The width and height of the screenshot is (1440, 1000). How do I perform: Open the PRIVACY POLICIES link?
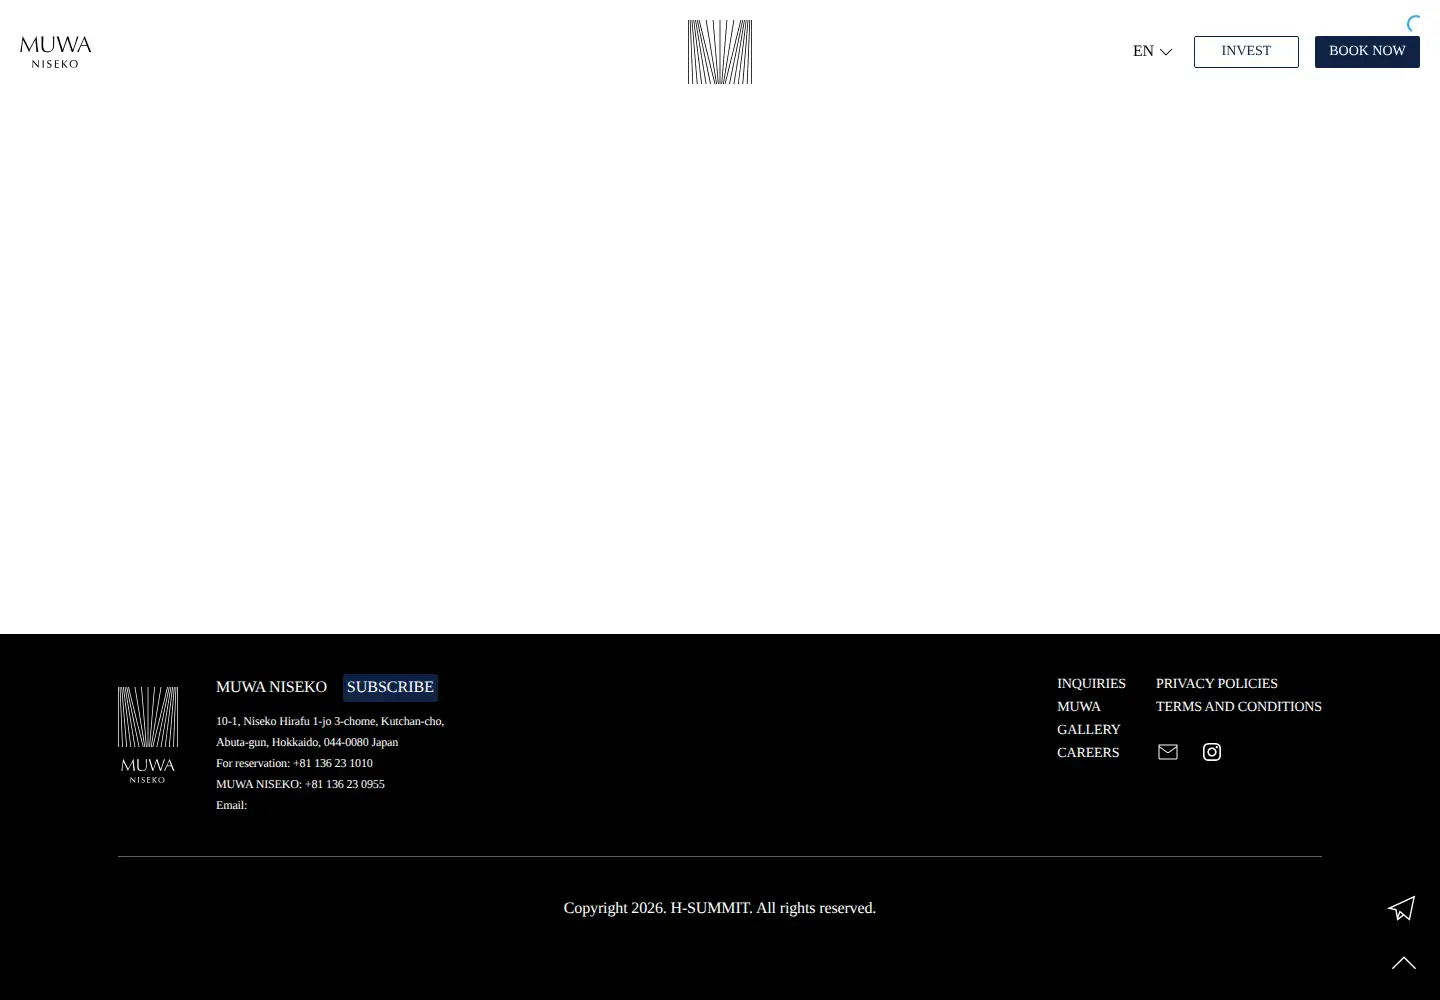click(x=1217, y=683)
